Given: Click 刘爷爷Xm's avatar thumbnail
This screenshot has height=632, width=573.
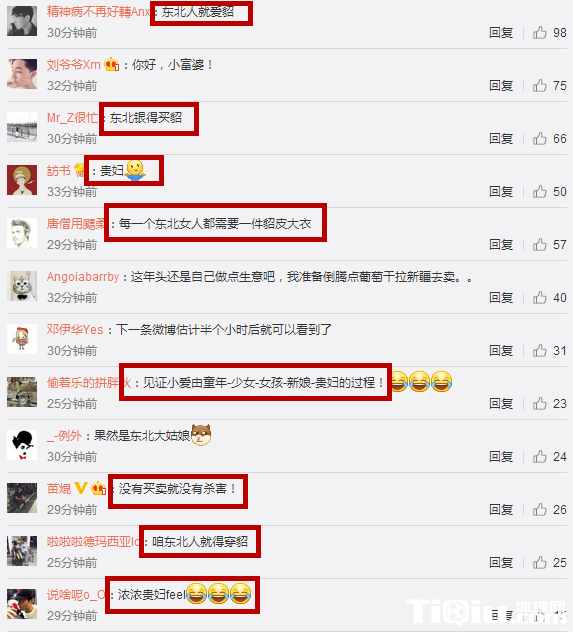Looking at the screenshot, I should (x=22, y=74).
